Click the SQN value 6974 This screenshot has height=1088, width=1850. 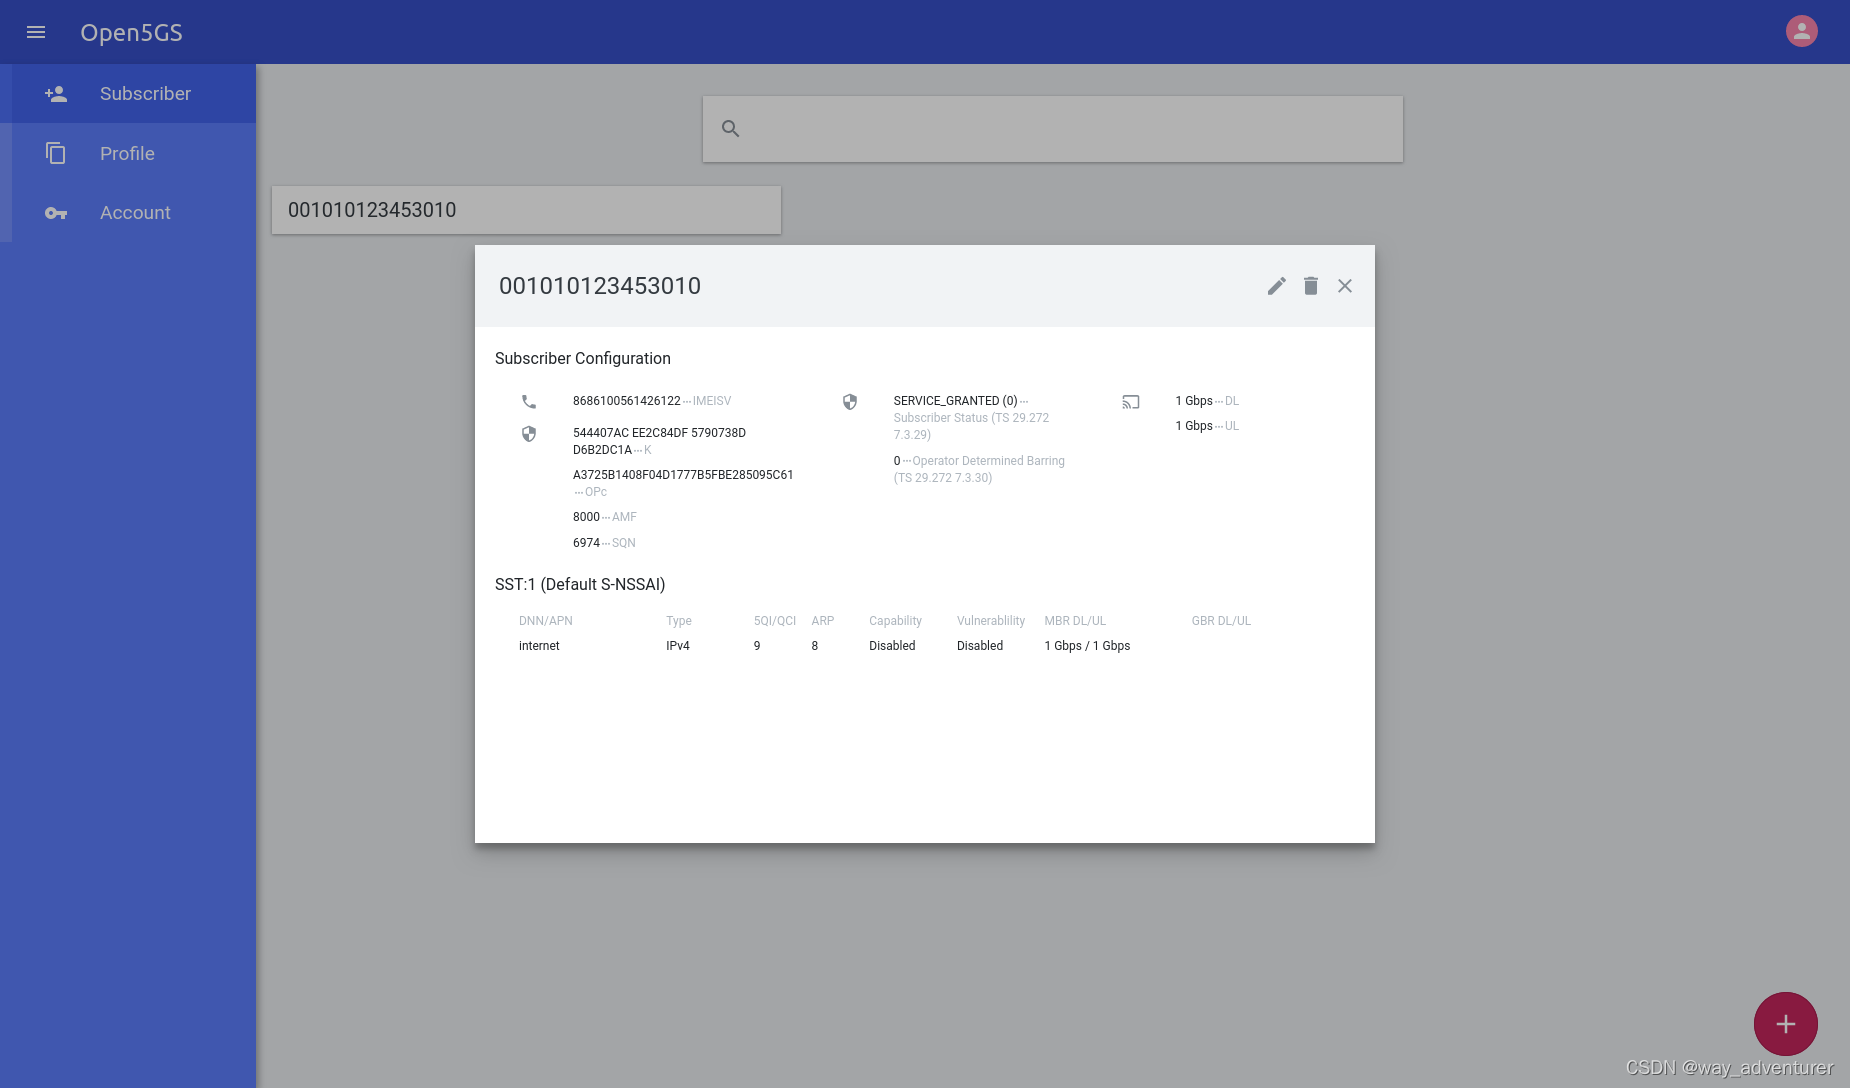click(x=586, y=543)
